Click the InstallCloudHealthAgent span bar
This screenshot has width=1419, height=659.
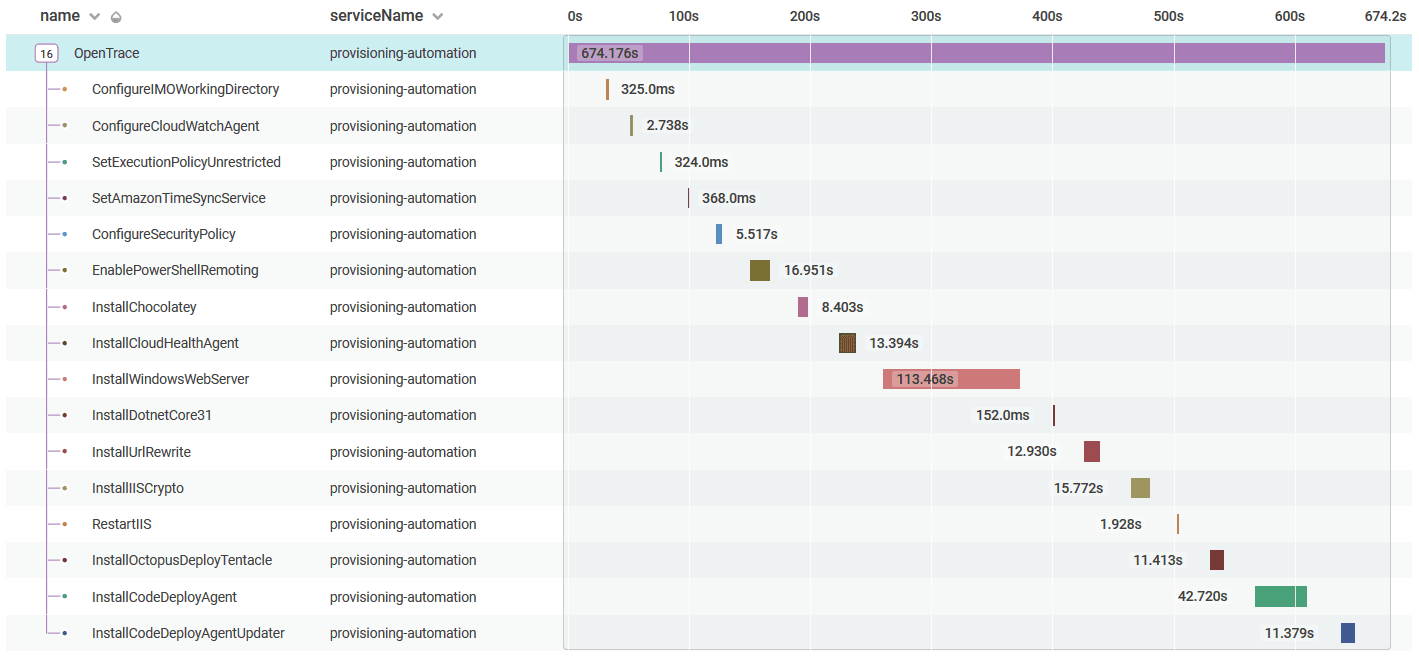(847, 343)
